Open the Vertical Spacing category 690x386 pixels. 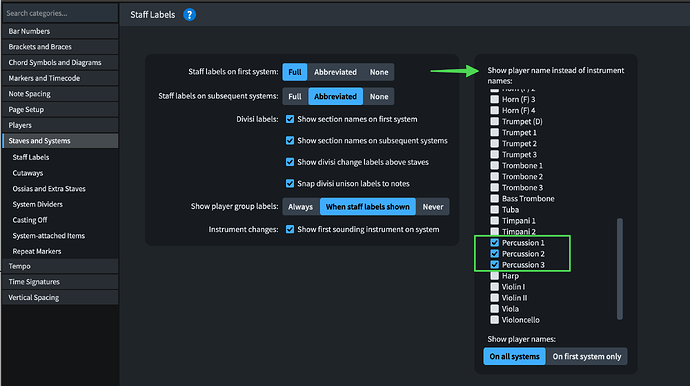60,298
